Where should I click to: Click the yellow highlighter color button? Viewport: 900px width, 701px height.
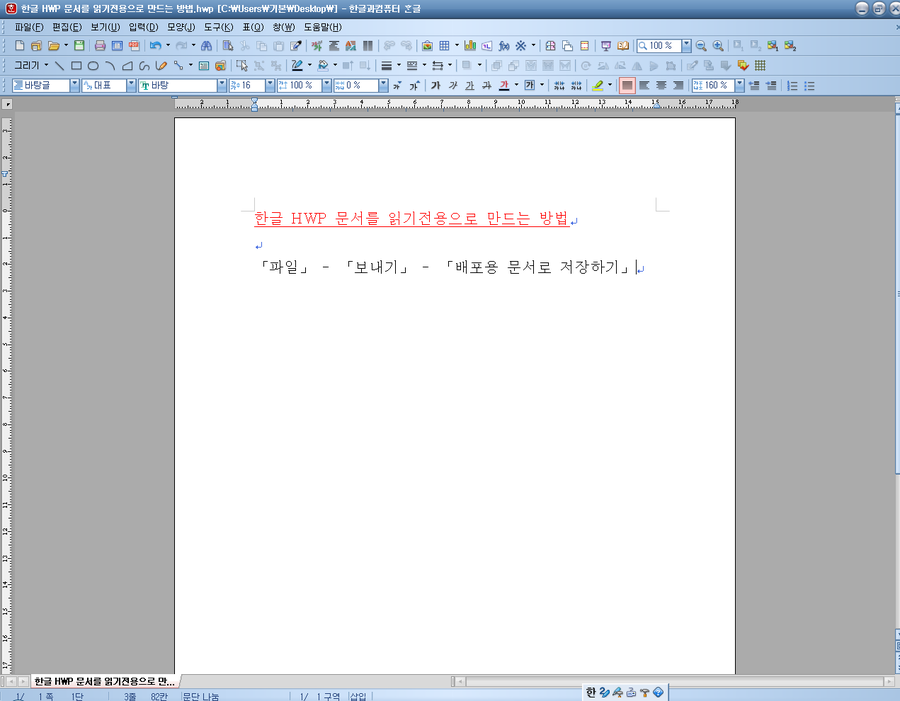598,86
